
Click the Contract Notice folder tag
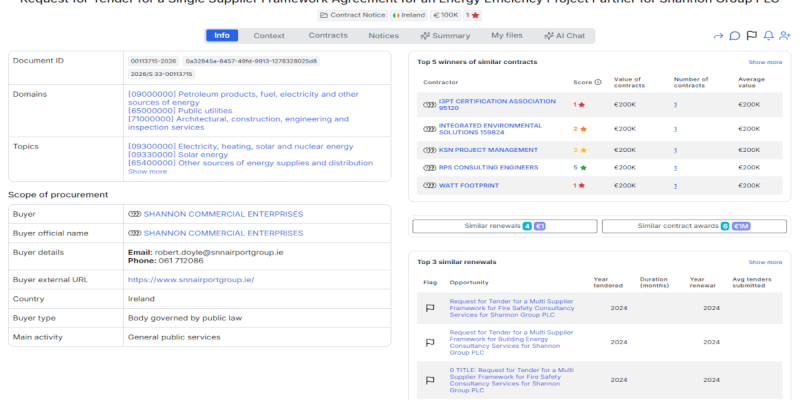tap(353, 15)
